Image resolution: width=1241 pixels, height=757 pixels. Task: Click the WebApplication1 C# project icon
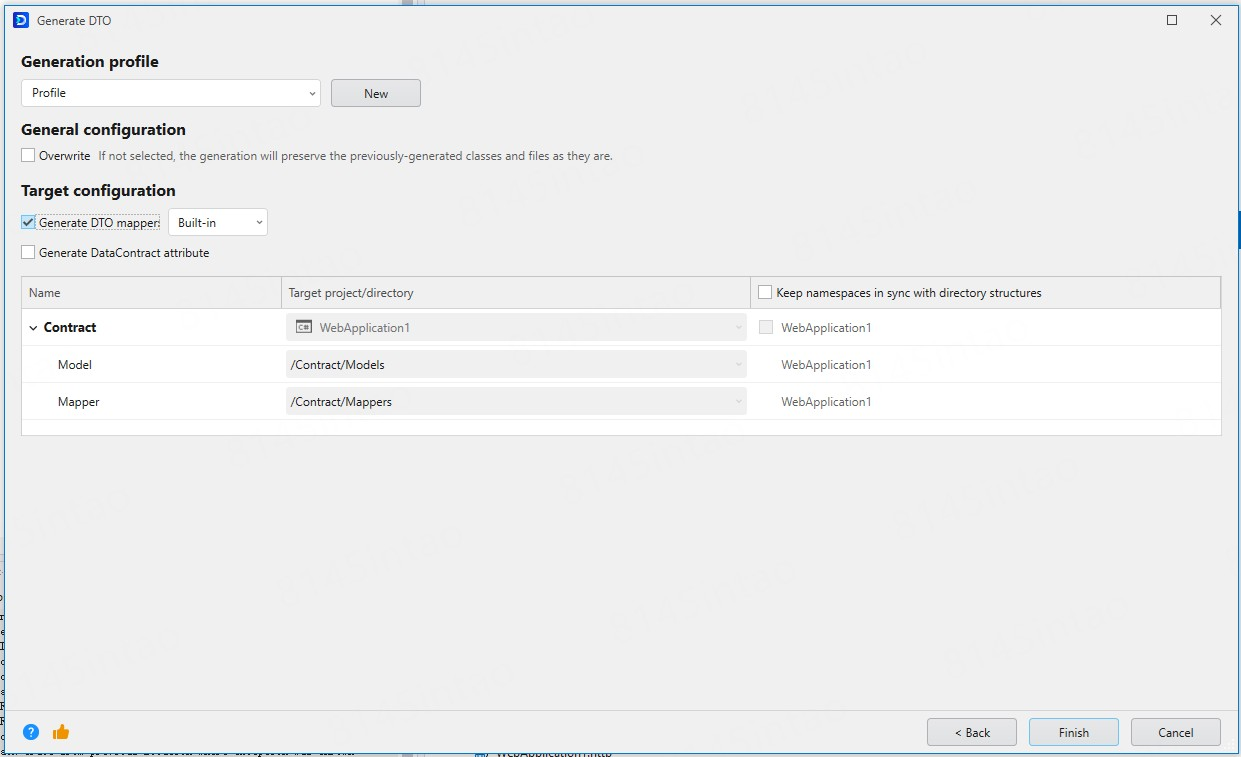pyautogui.click(x=303, y=327)
